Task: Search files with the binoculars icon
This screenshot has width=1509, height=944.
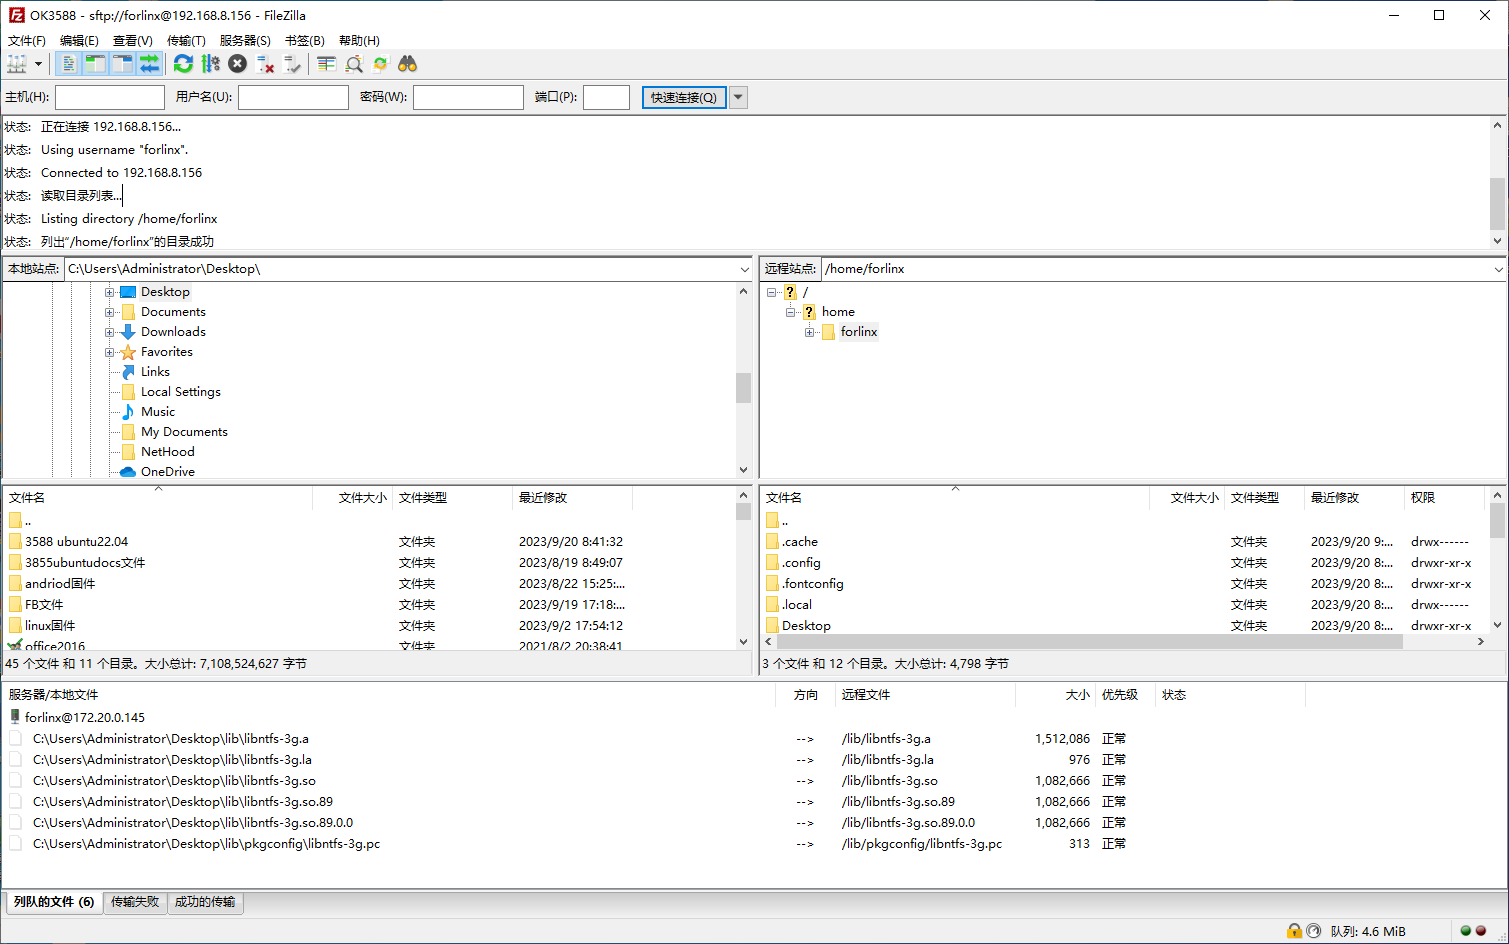Action: tap(407, 64)
